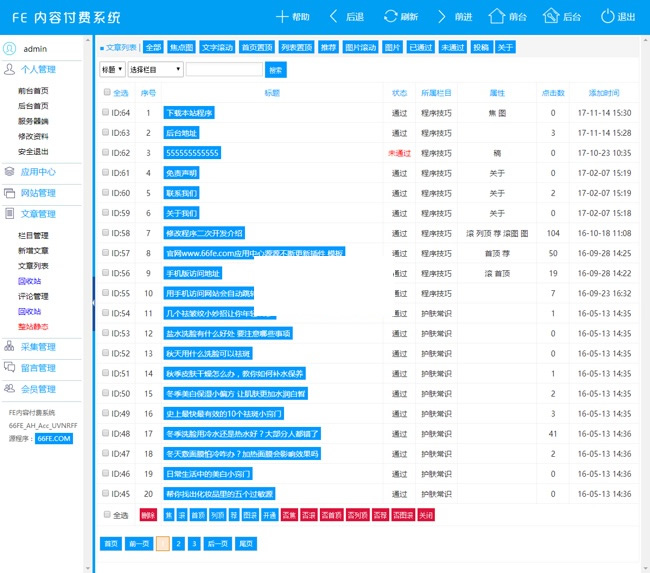Check the ID:64 row checkbox
Viewport: 650px width, 573px height.
point(106,113)
